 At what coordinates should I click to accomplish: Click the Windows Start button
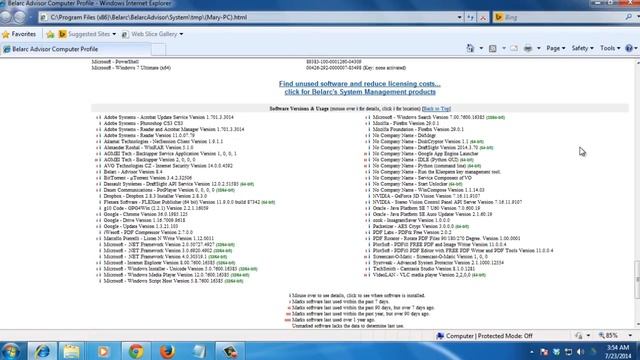click(10, 351)
